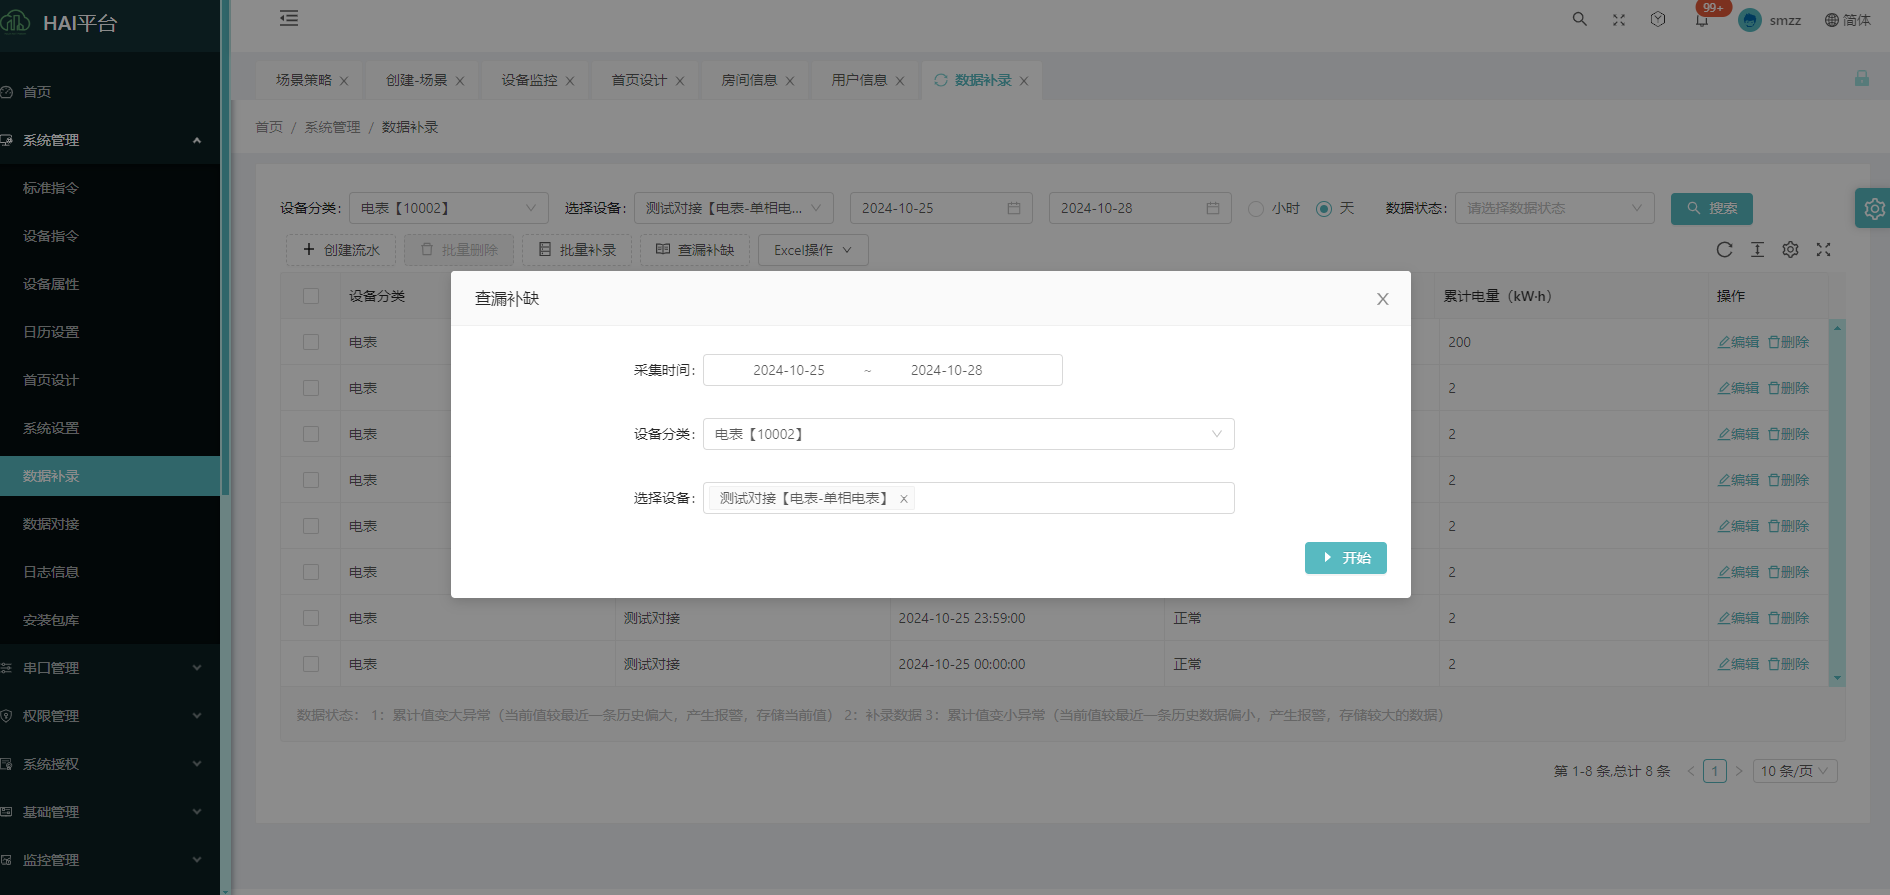The width and height of the screenshot is (1890, 895).
Task: Click the fullscreen toggle icon in header
Action: [x=1619, y=20]
